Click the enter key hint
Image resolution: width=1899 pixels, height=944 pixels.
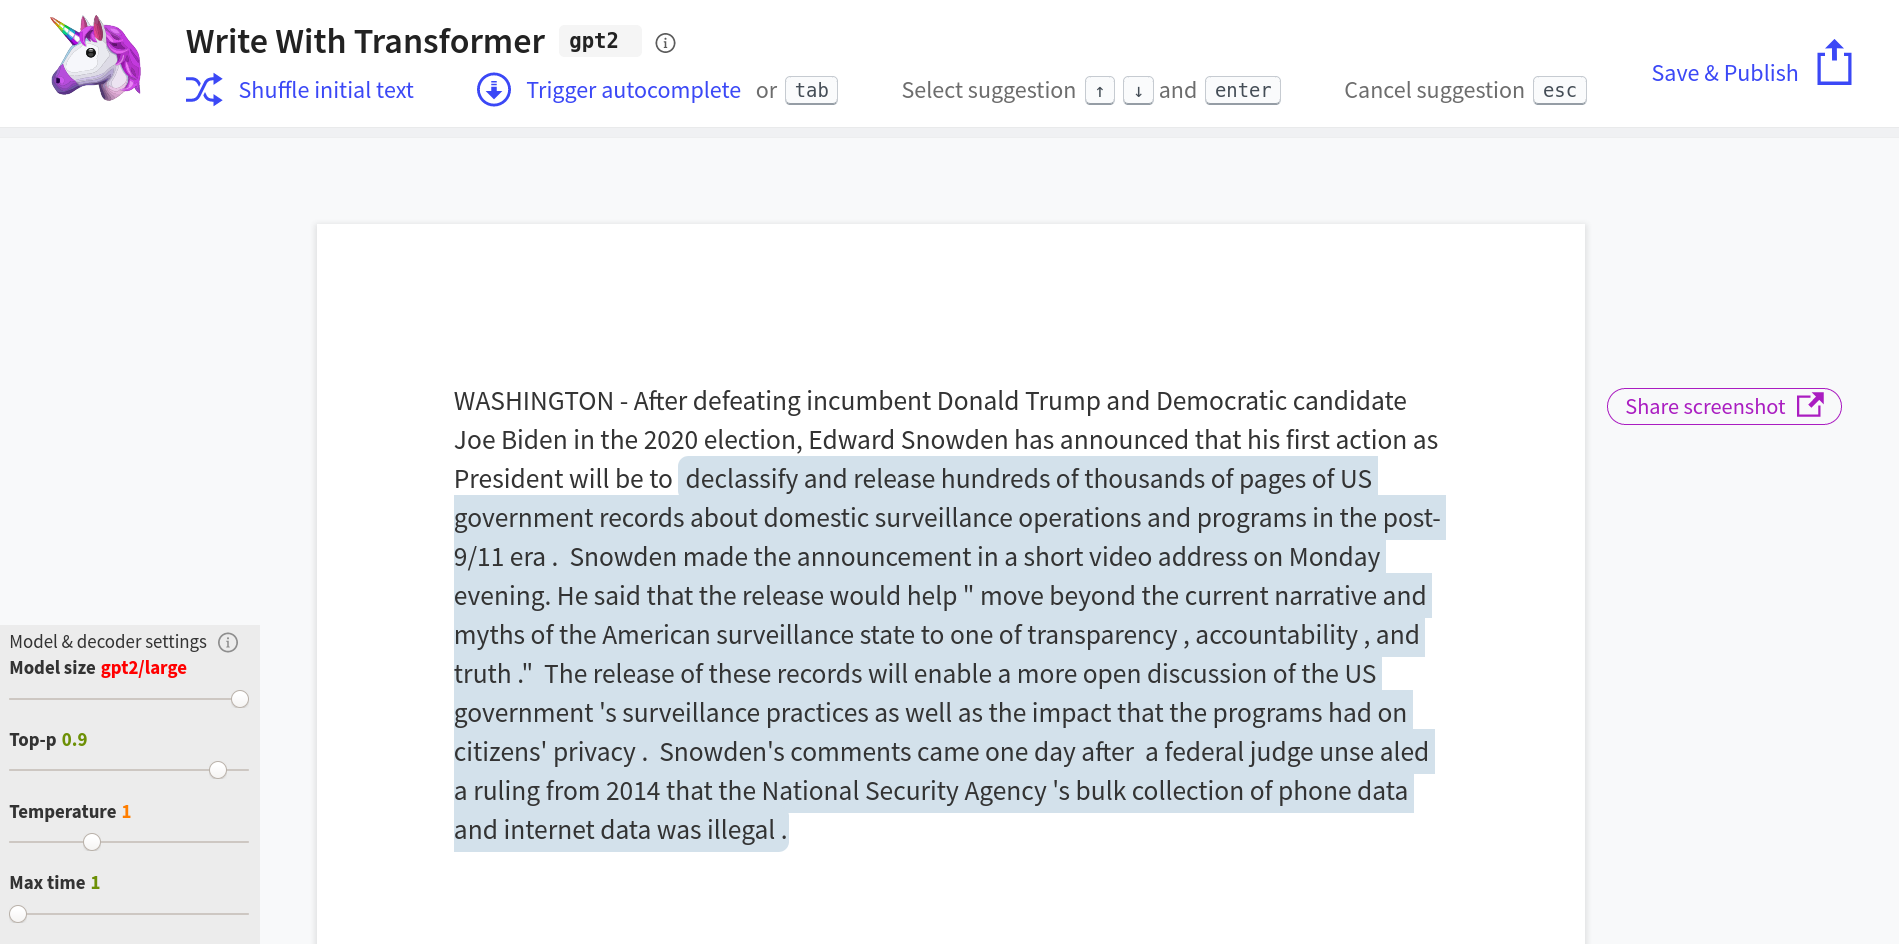point(1242,90)
